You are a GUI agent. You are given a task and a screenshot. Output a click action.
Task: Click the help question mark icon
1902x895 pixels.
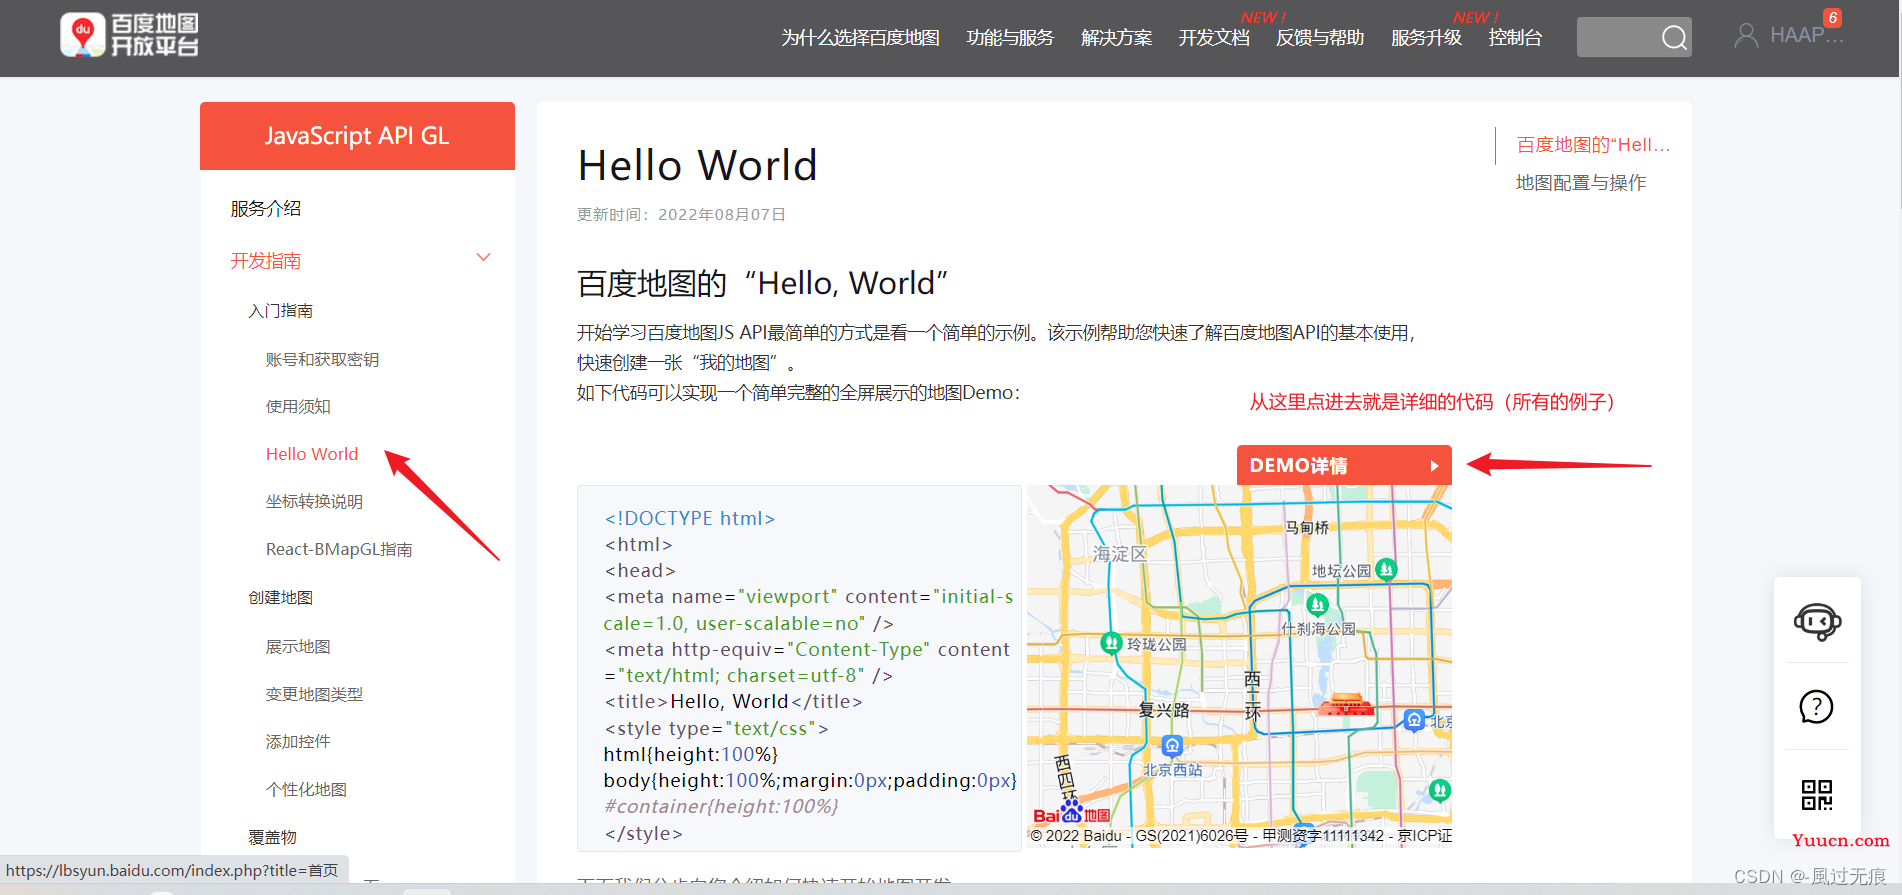tap(1816, 707)
